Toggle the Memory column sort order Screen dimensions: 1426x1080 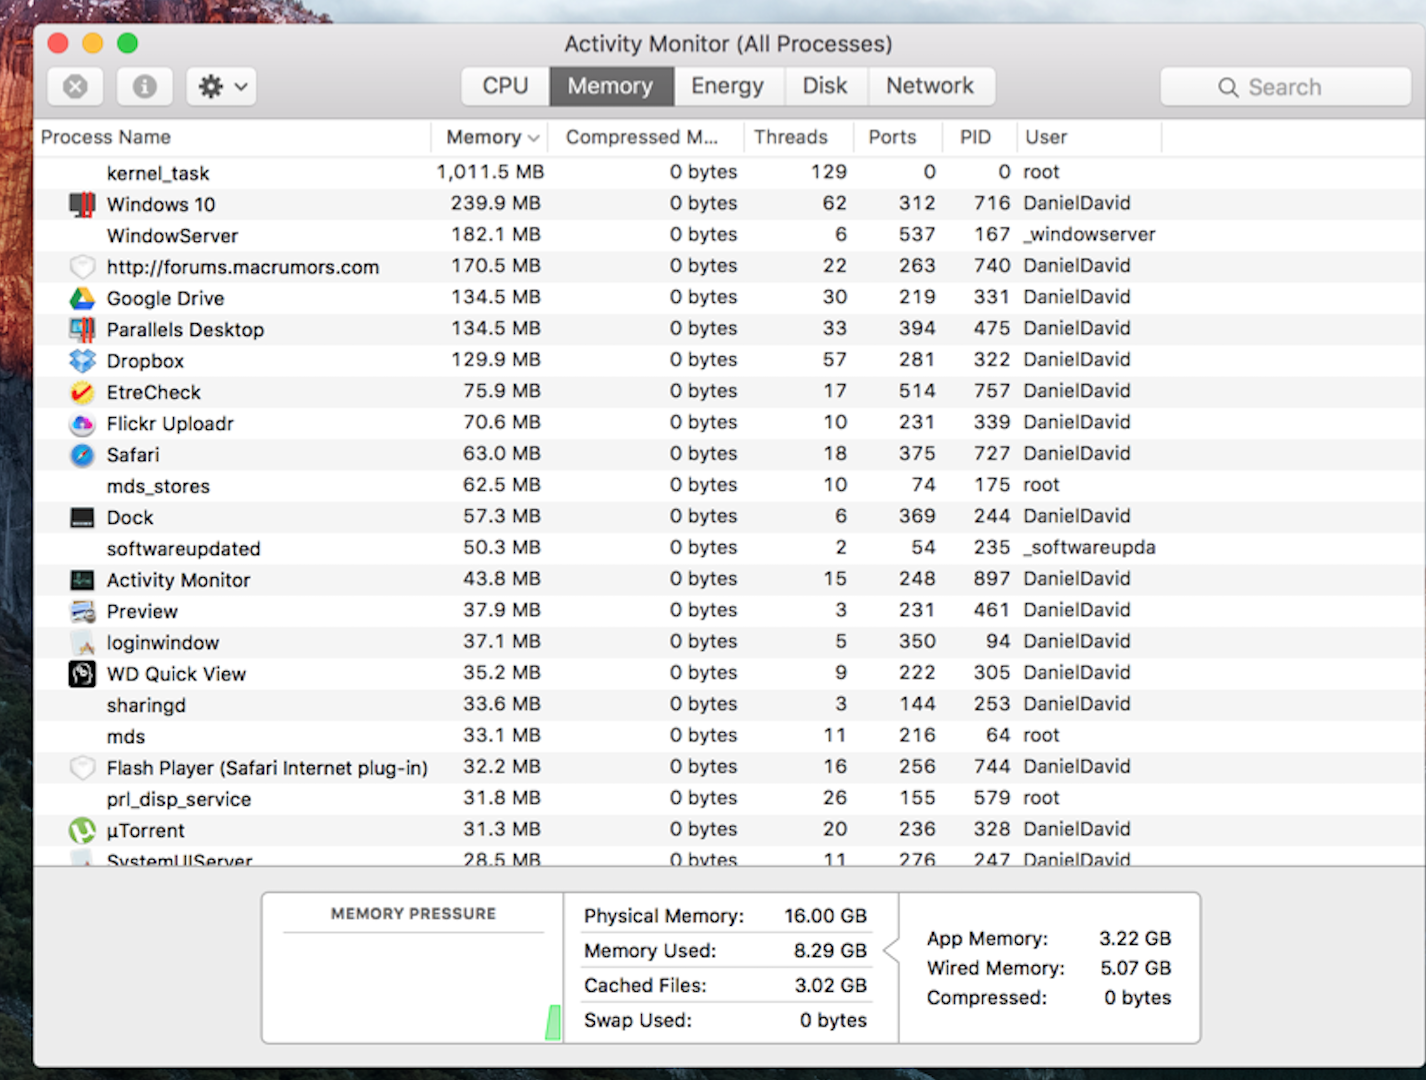pyautogui.click(x=490, y=137)
